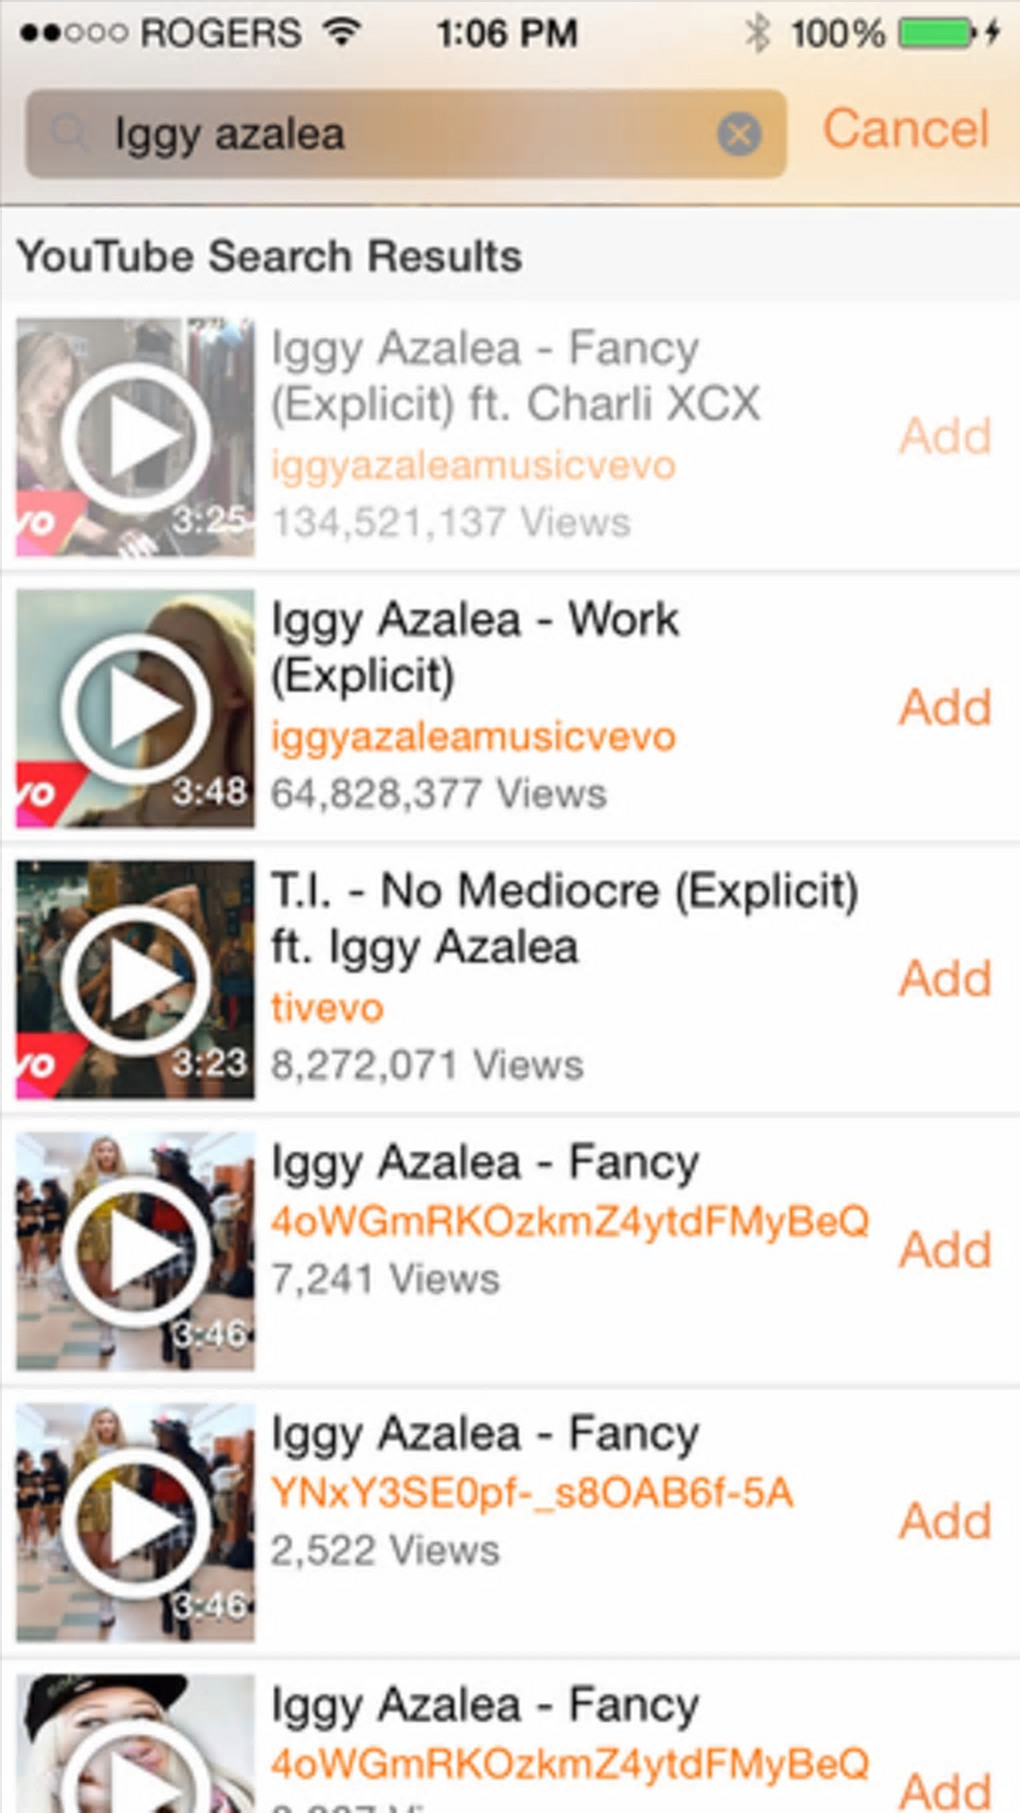The image size is (1020, 1813).
Task: Add the Fancy video with 7,241 views
Action: tap(945, 1249)
